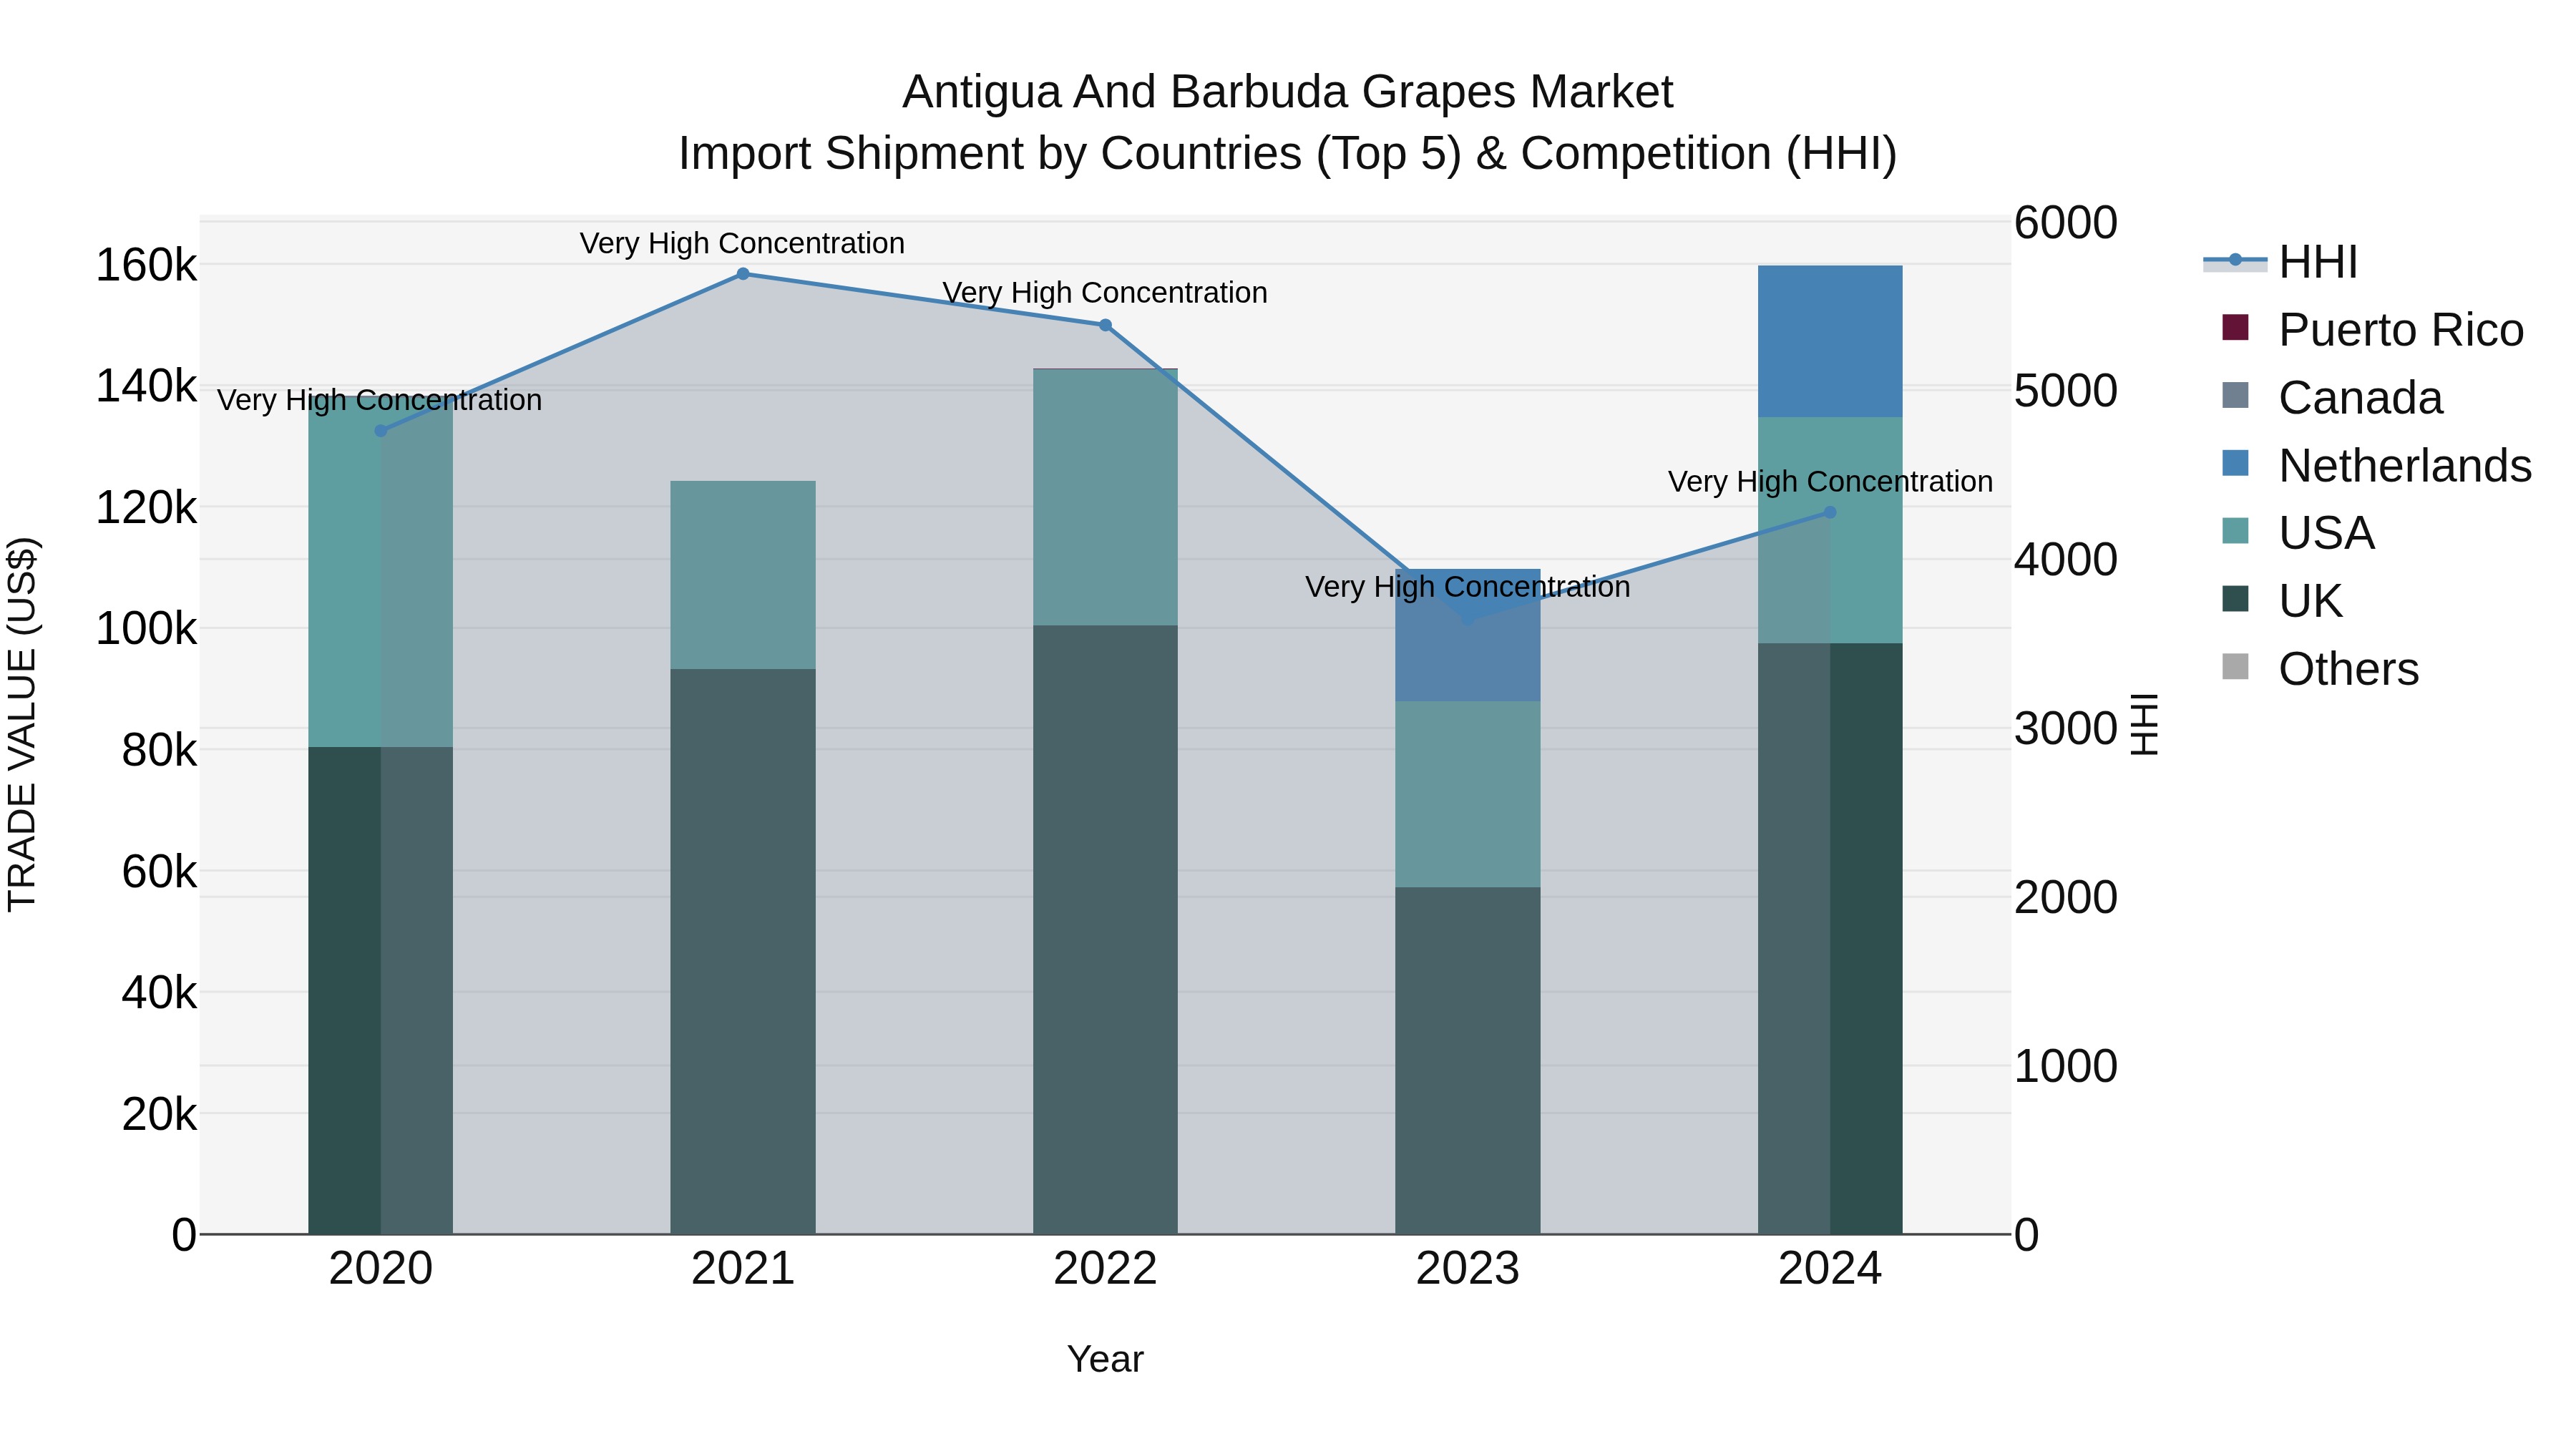This screenshot has height=1449, width=2576.
Task: Toggle the Netherlands legend entry
Action: [x=2376, y=466]
